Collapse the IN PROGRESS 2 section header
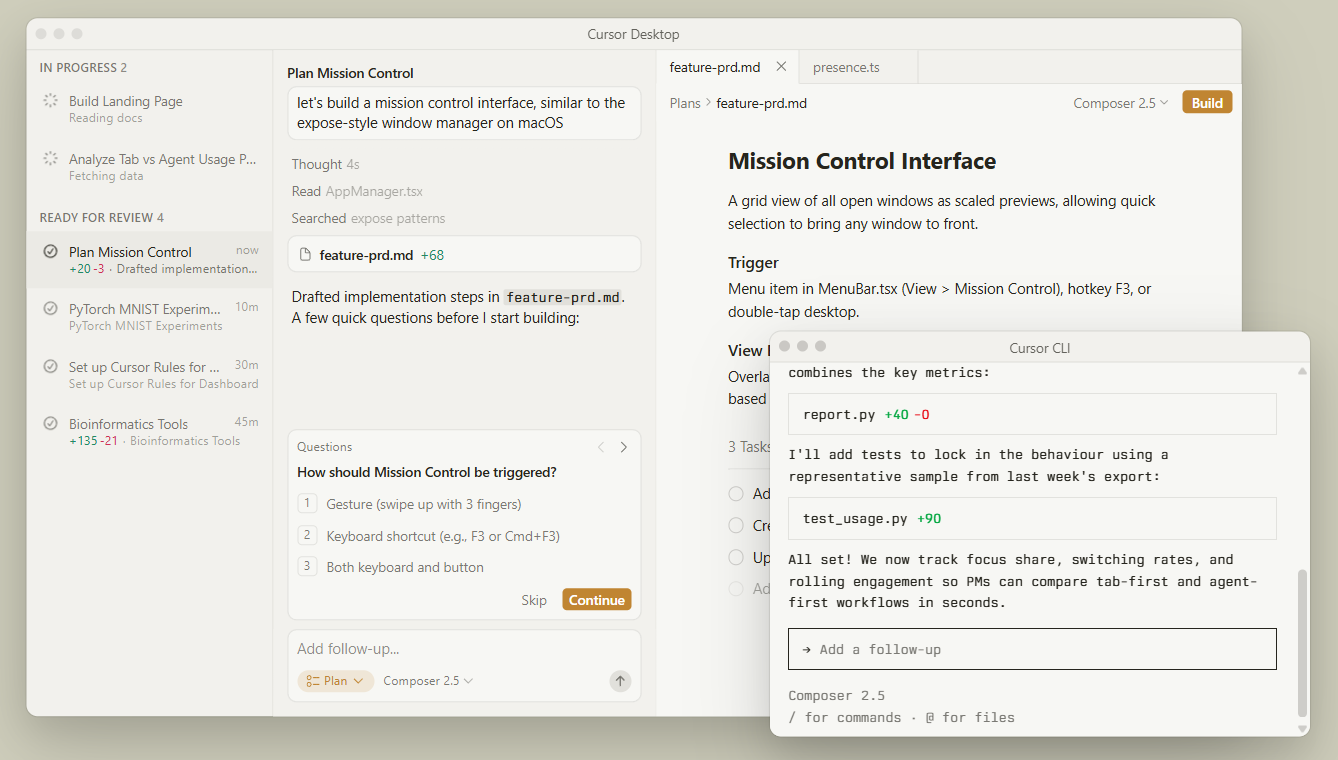 point(83,68)
